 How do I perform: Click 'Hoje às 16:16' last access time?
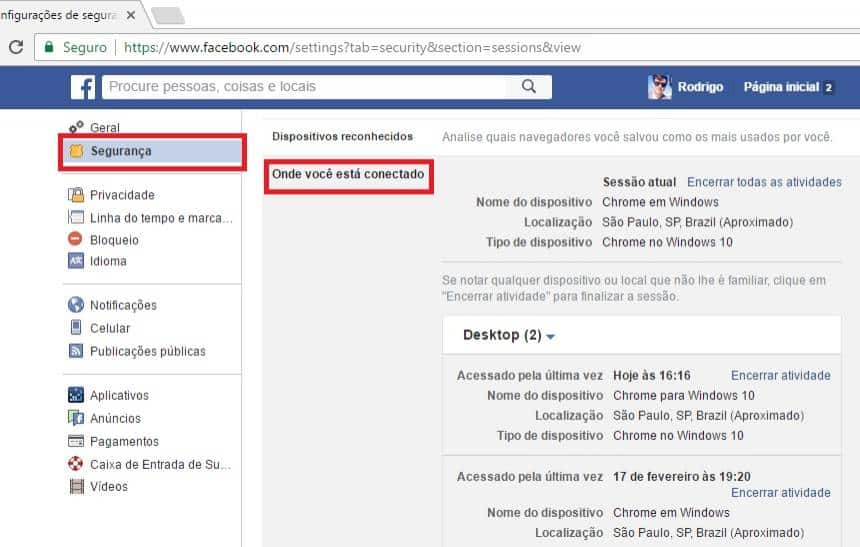652,375
